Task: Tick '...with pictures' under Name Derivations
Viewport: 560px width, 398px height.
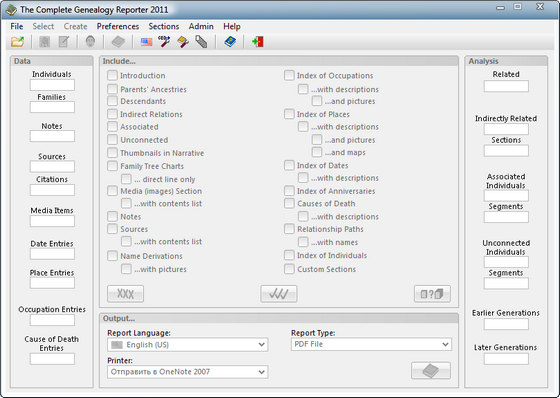Action: pos(126,269)
